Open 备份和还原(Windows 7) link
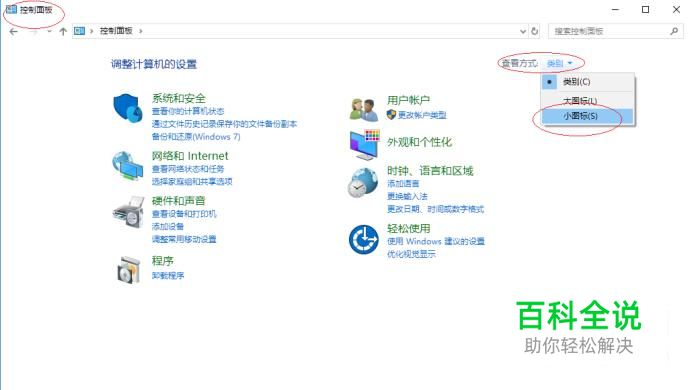 (196, 137)
